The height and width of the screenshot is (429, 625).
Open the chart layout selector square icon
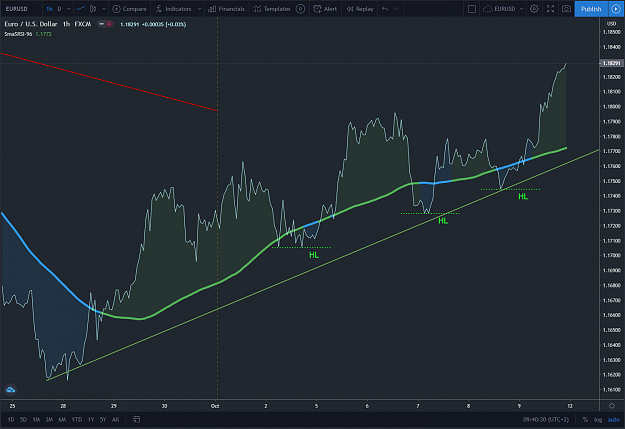(x=472, y=8)
